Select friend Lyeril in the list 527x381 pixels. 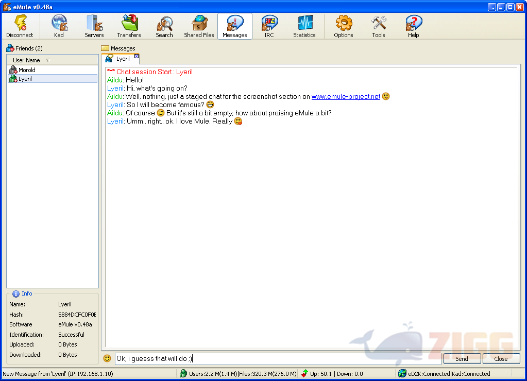click(x=52, y=79)
